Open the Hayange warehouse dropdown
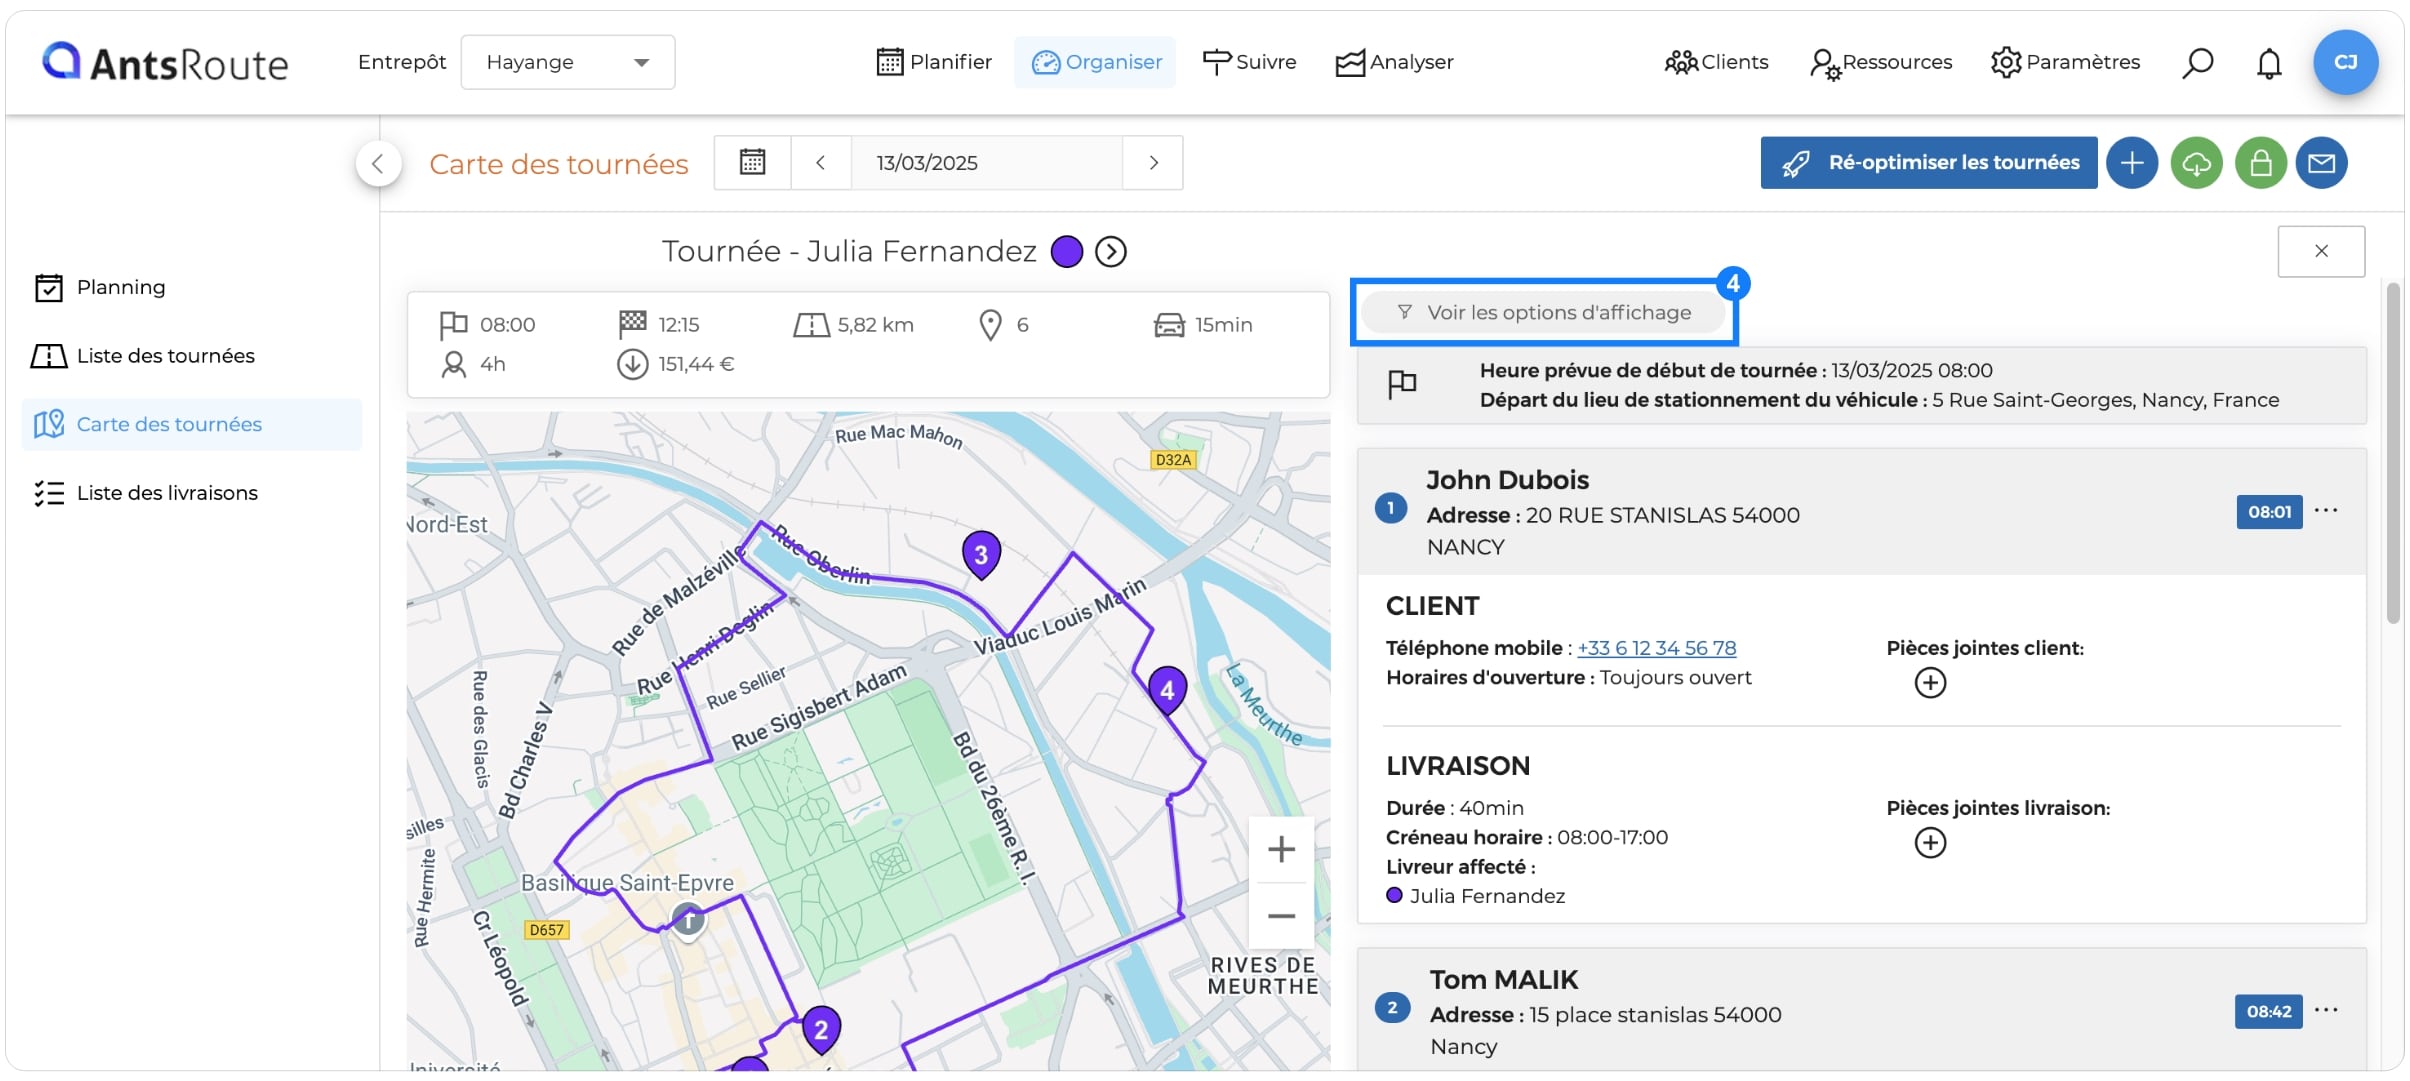 pos(568,62)
